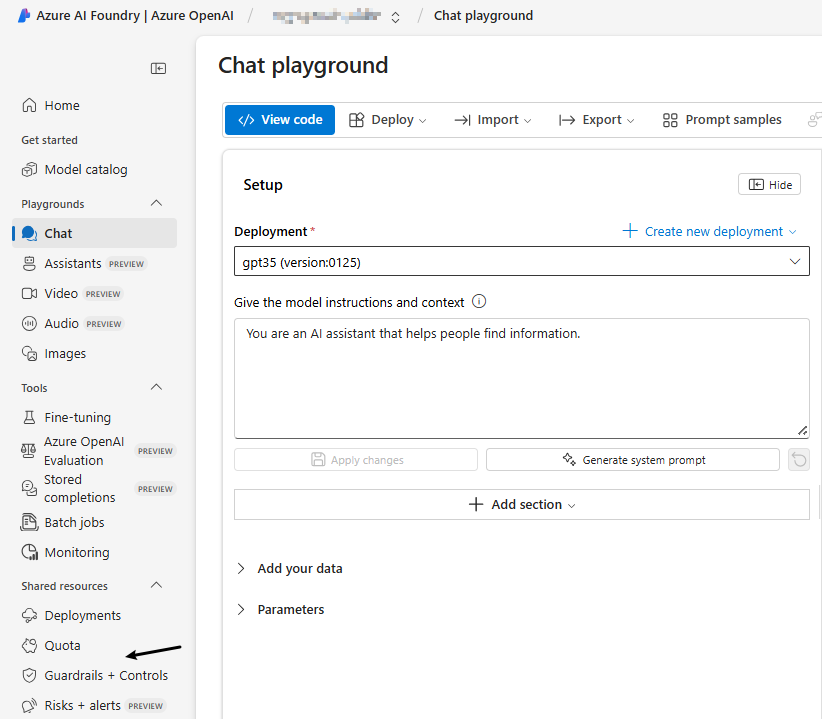
Task: Click the Azure AI Foundry logo icon
Action: coord(24,16)
